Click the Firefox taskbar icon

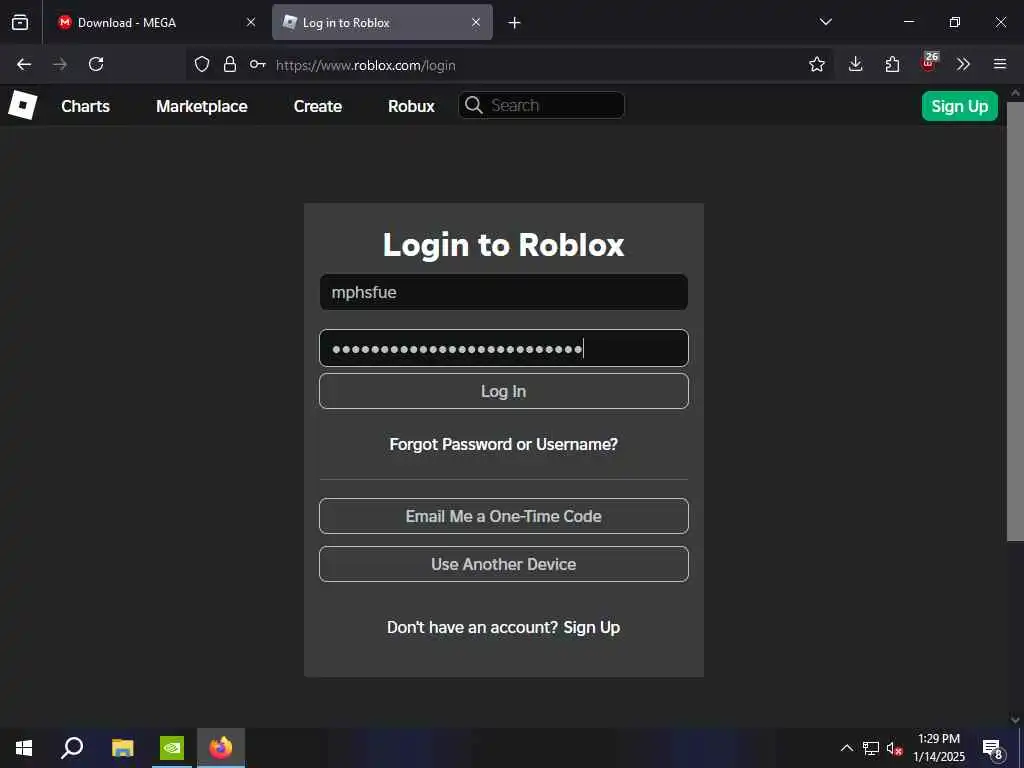(221, 748)
